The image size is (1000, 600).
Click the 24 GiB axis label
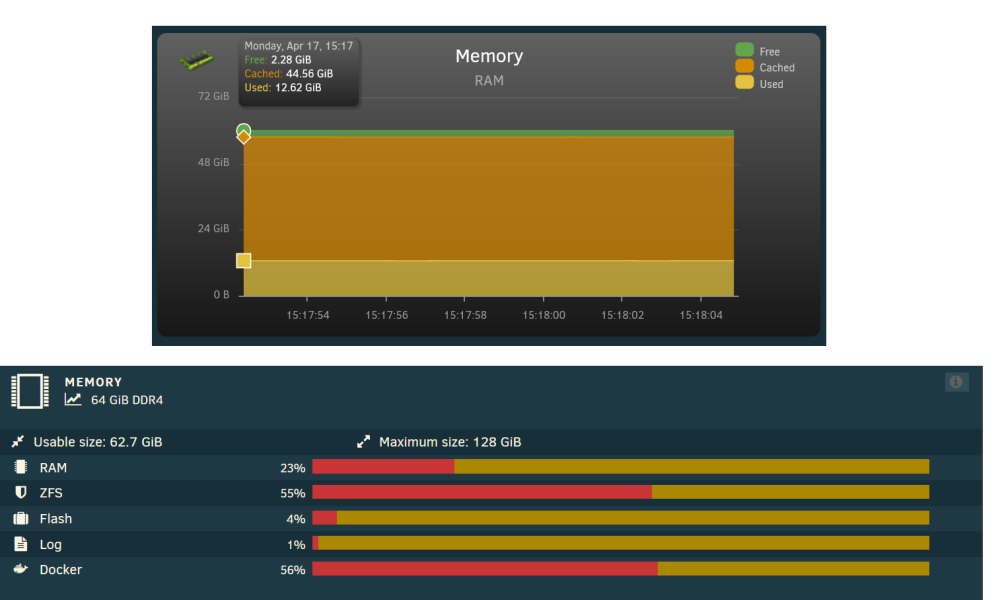pyautogui.click(x=214, y=228)
